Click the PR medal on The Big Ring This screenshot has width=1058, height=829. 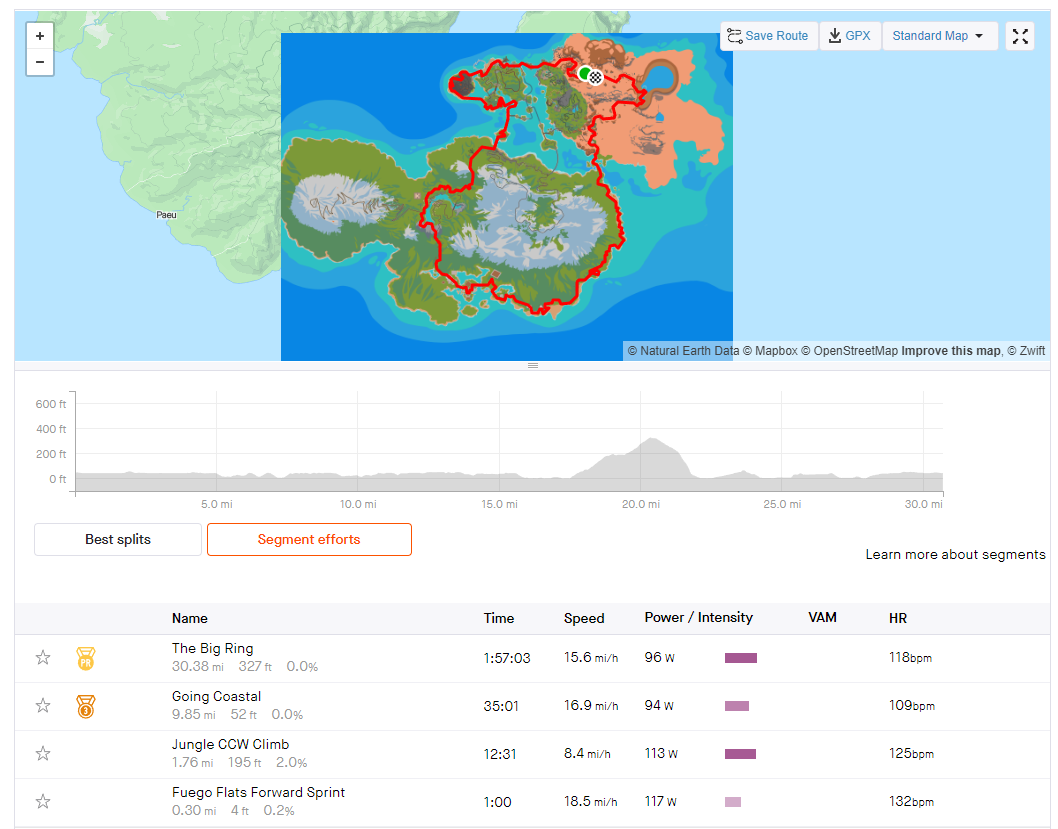tap(86, 658)
